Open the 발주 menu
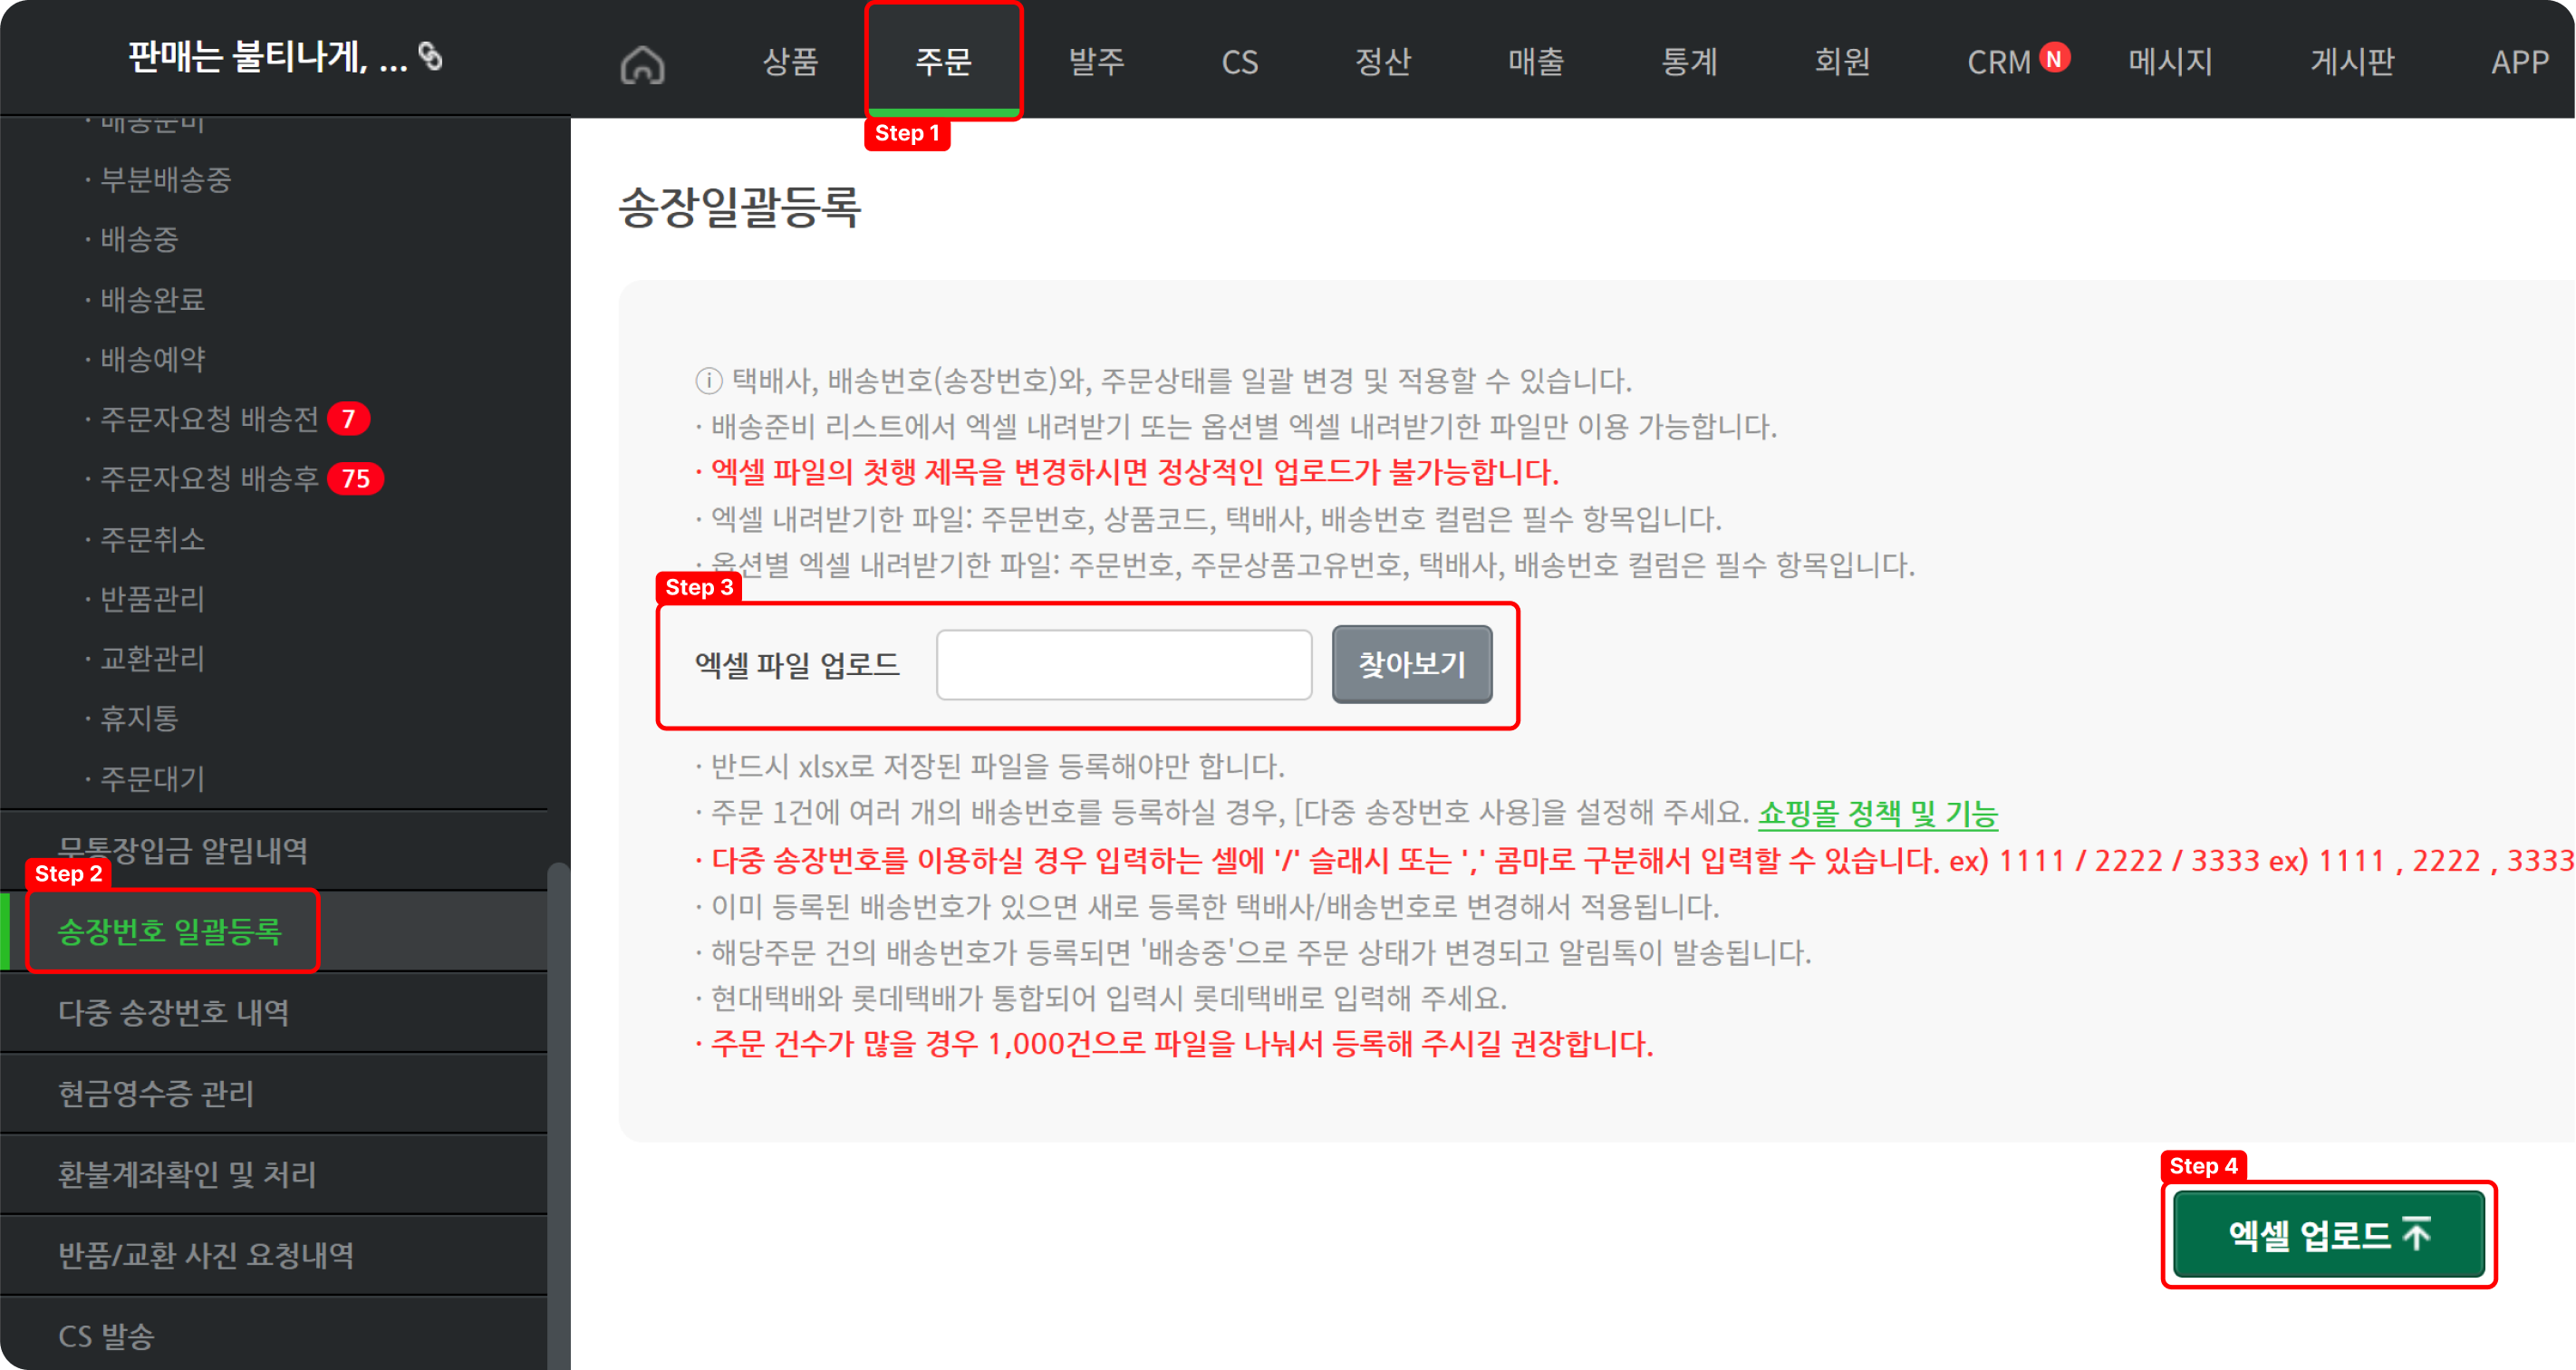 pos(1096,61)
